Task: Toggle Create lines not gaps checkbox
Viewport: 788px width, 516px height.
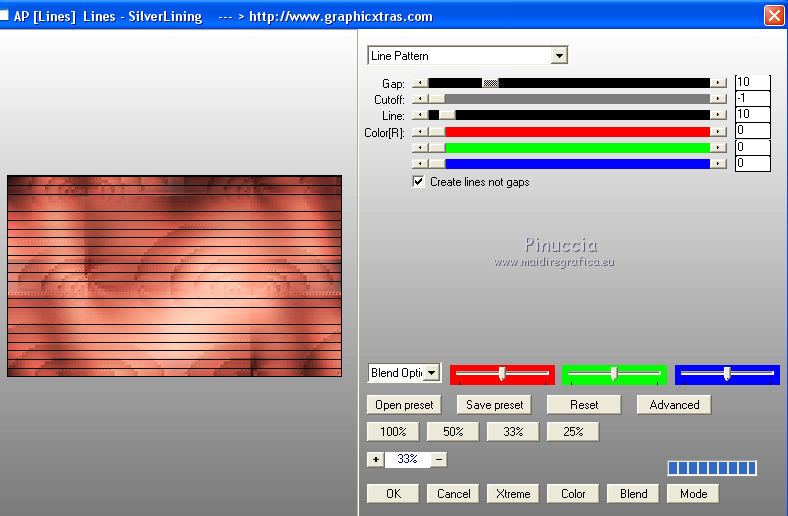Action: [418, 181]
